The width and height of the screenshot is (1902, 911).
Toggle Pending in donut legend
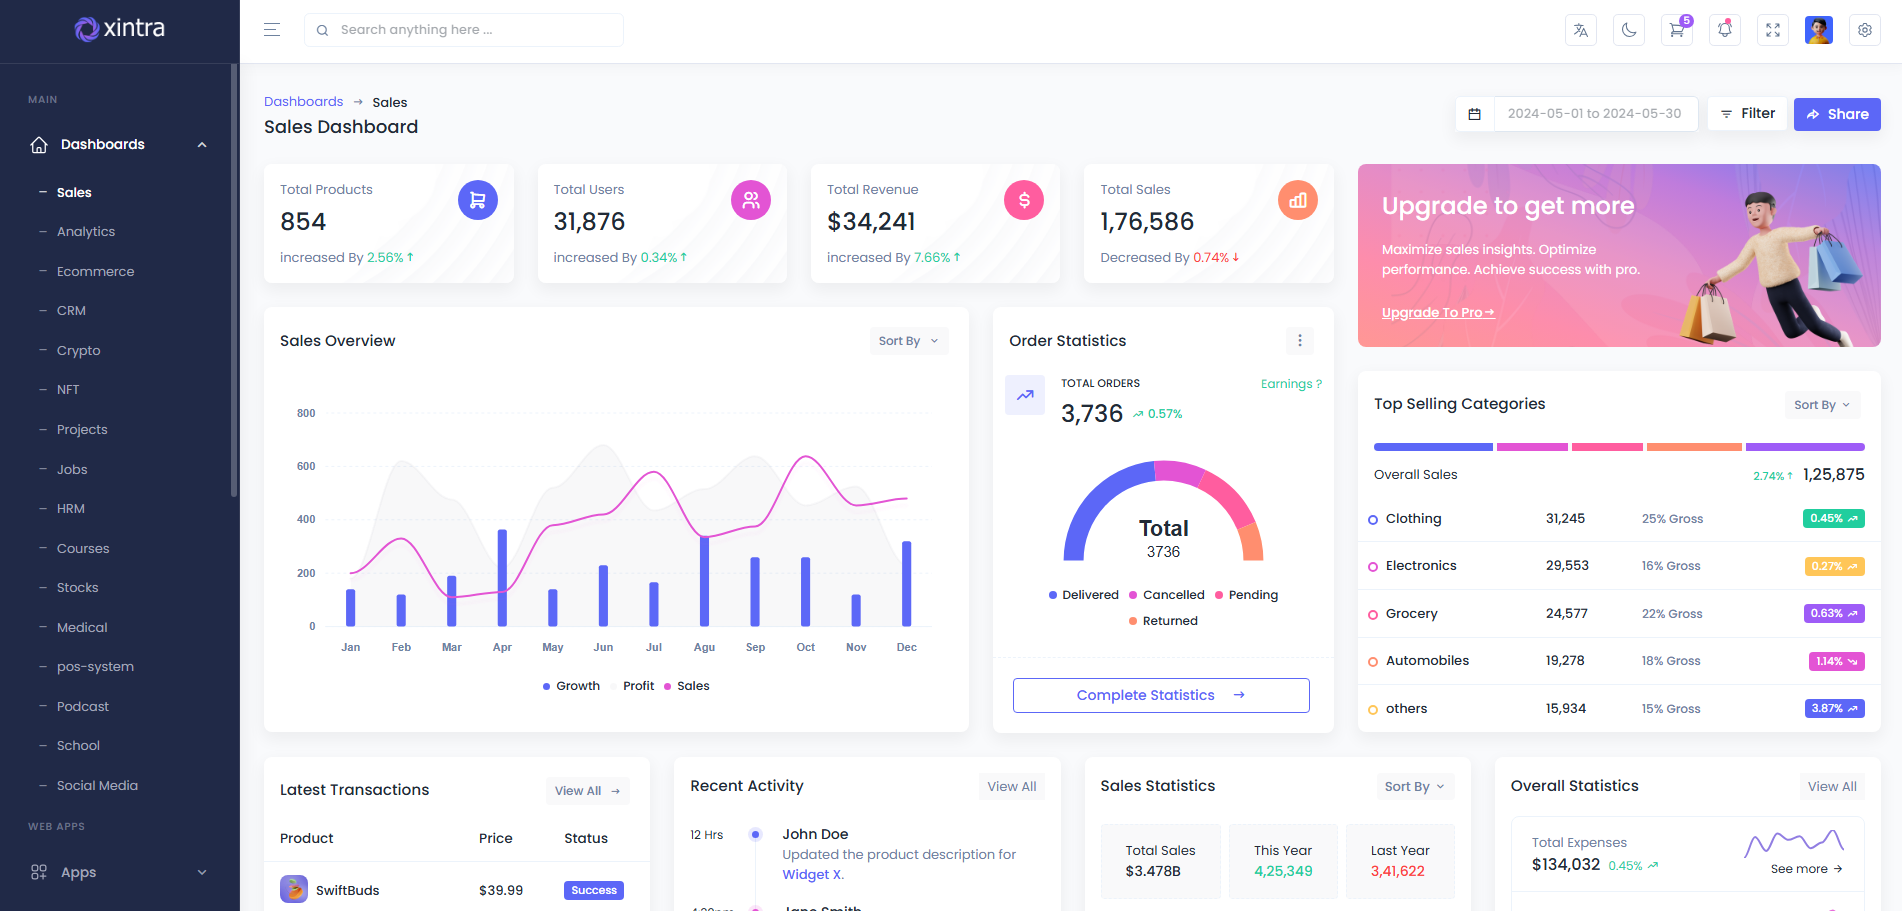1247,595
